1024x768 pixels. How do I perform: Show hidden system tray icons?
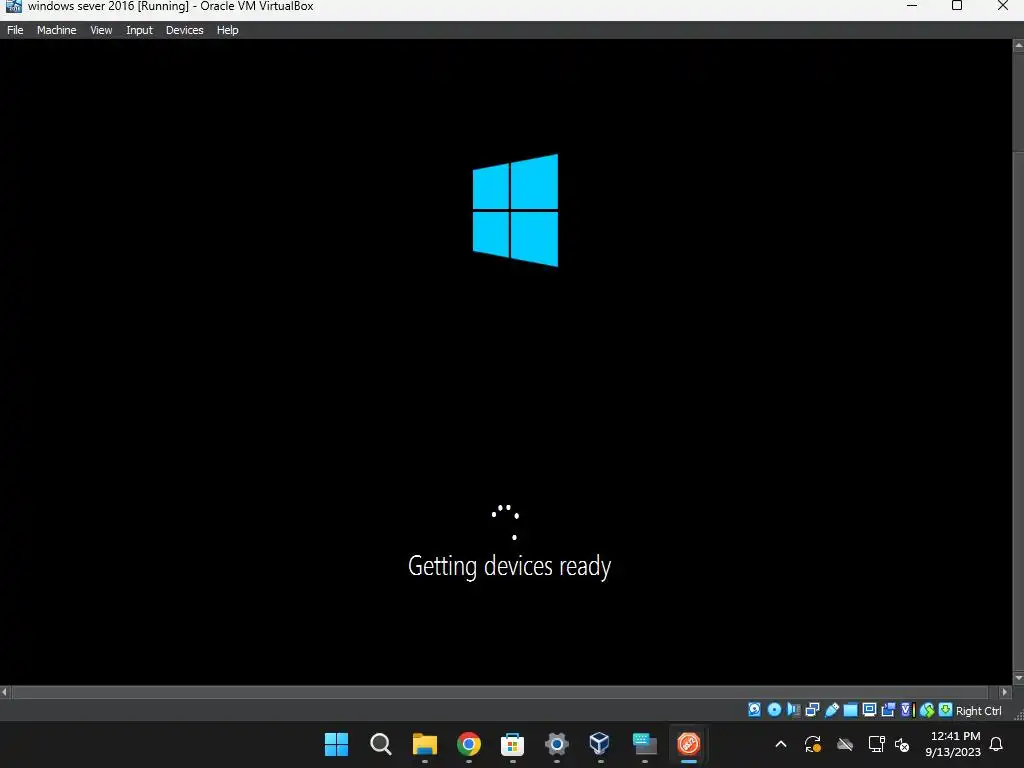[780, 744]
